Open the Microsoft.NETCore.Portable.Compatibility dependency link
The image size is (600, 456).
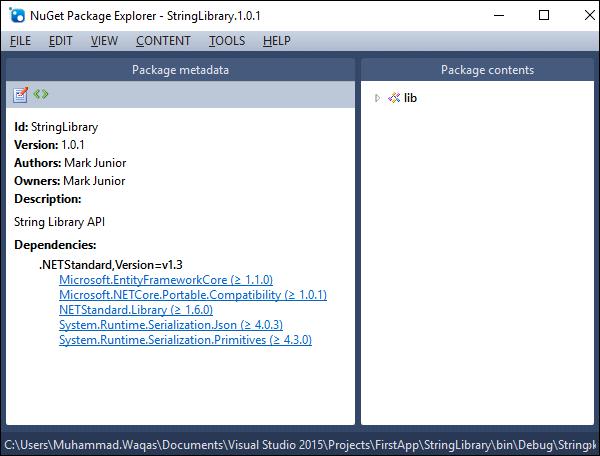coord(193,295)
